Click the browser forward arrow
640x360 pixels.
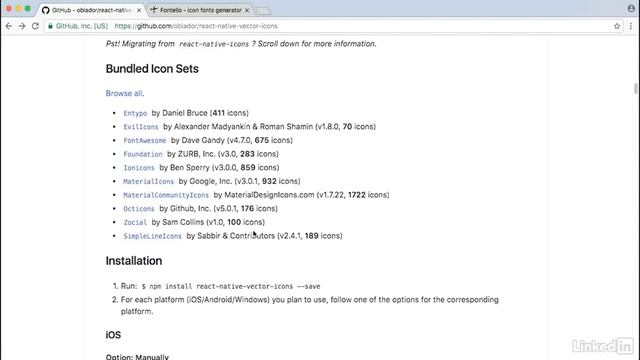click(22, 26)
